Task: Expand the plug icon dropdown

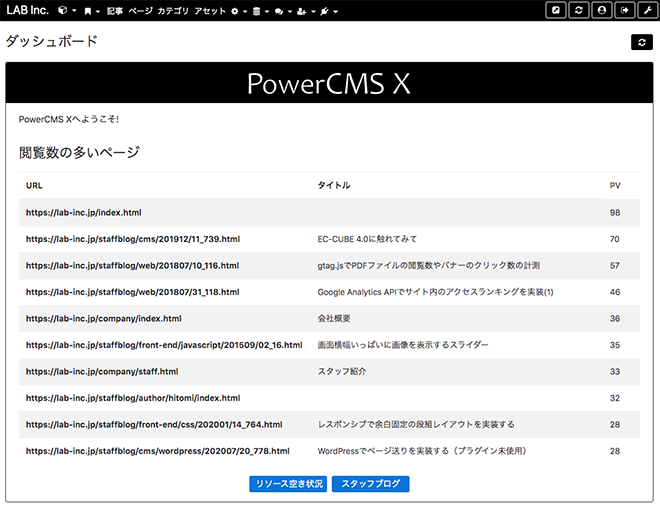Action: (x=329, y=11)
